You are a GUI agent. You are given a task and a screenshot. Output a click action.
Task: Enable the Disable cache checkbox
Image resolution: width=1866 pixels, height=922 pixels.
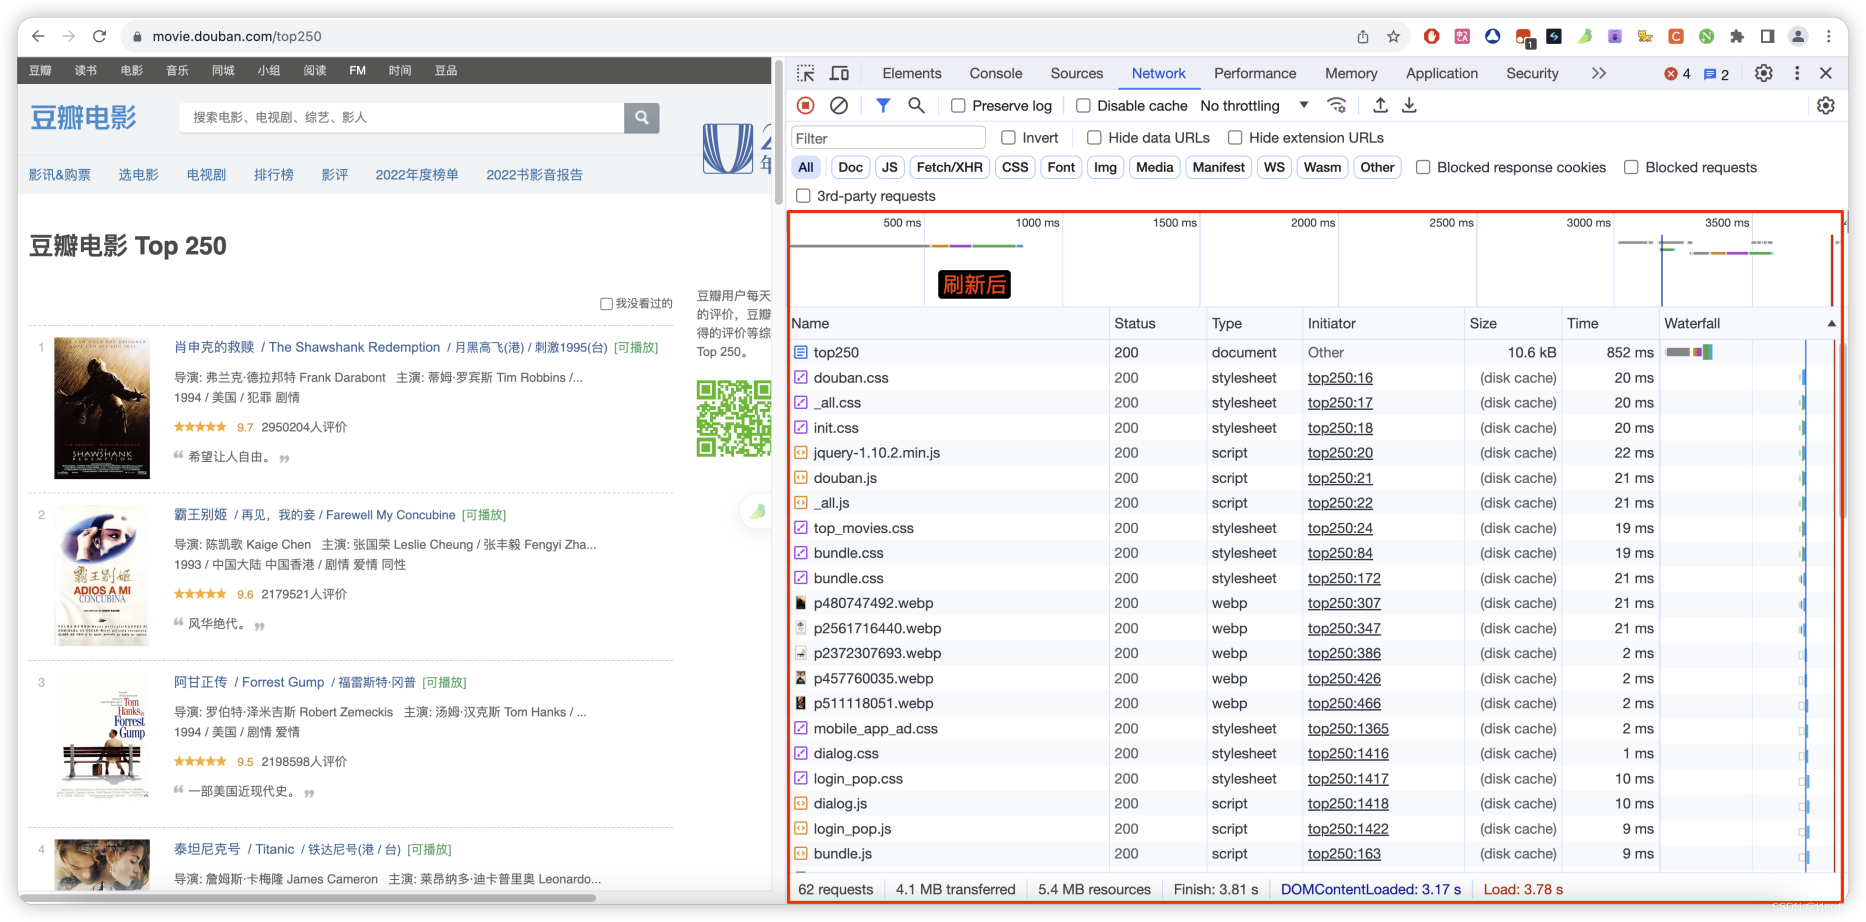[x=1083, y=105]
